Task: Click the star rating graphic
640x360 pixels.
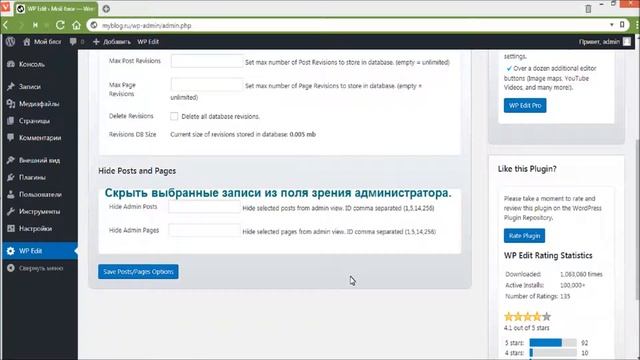Action: [x=528, y=316]
